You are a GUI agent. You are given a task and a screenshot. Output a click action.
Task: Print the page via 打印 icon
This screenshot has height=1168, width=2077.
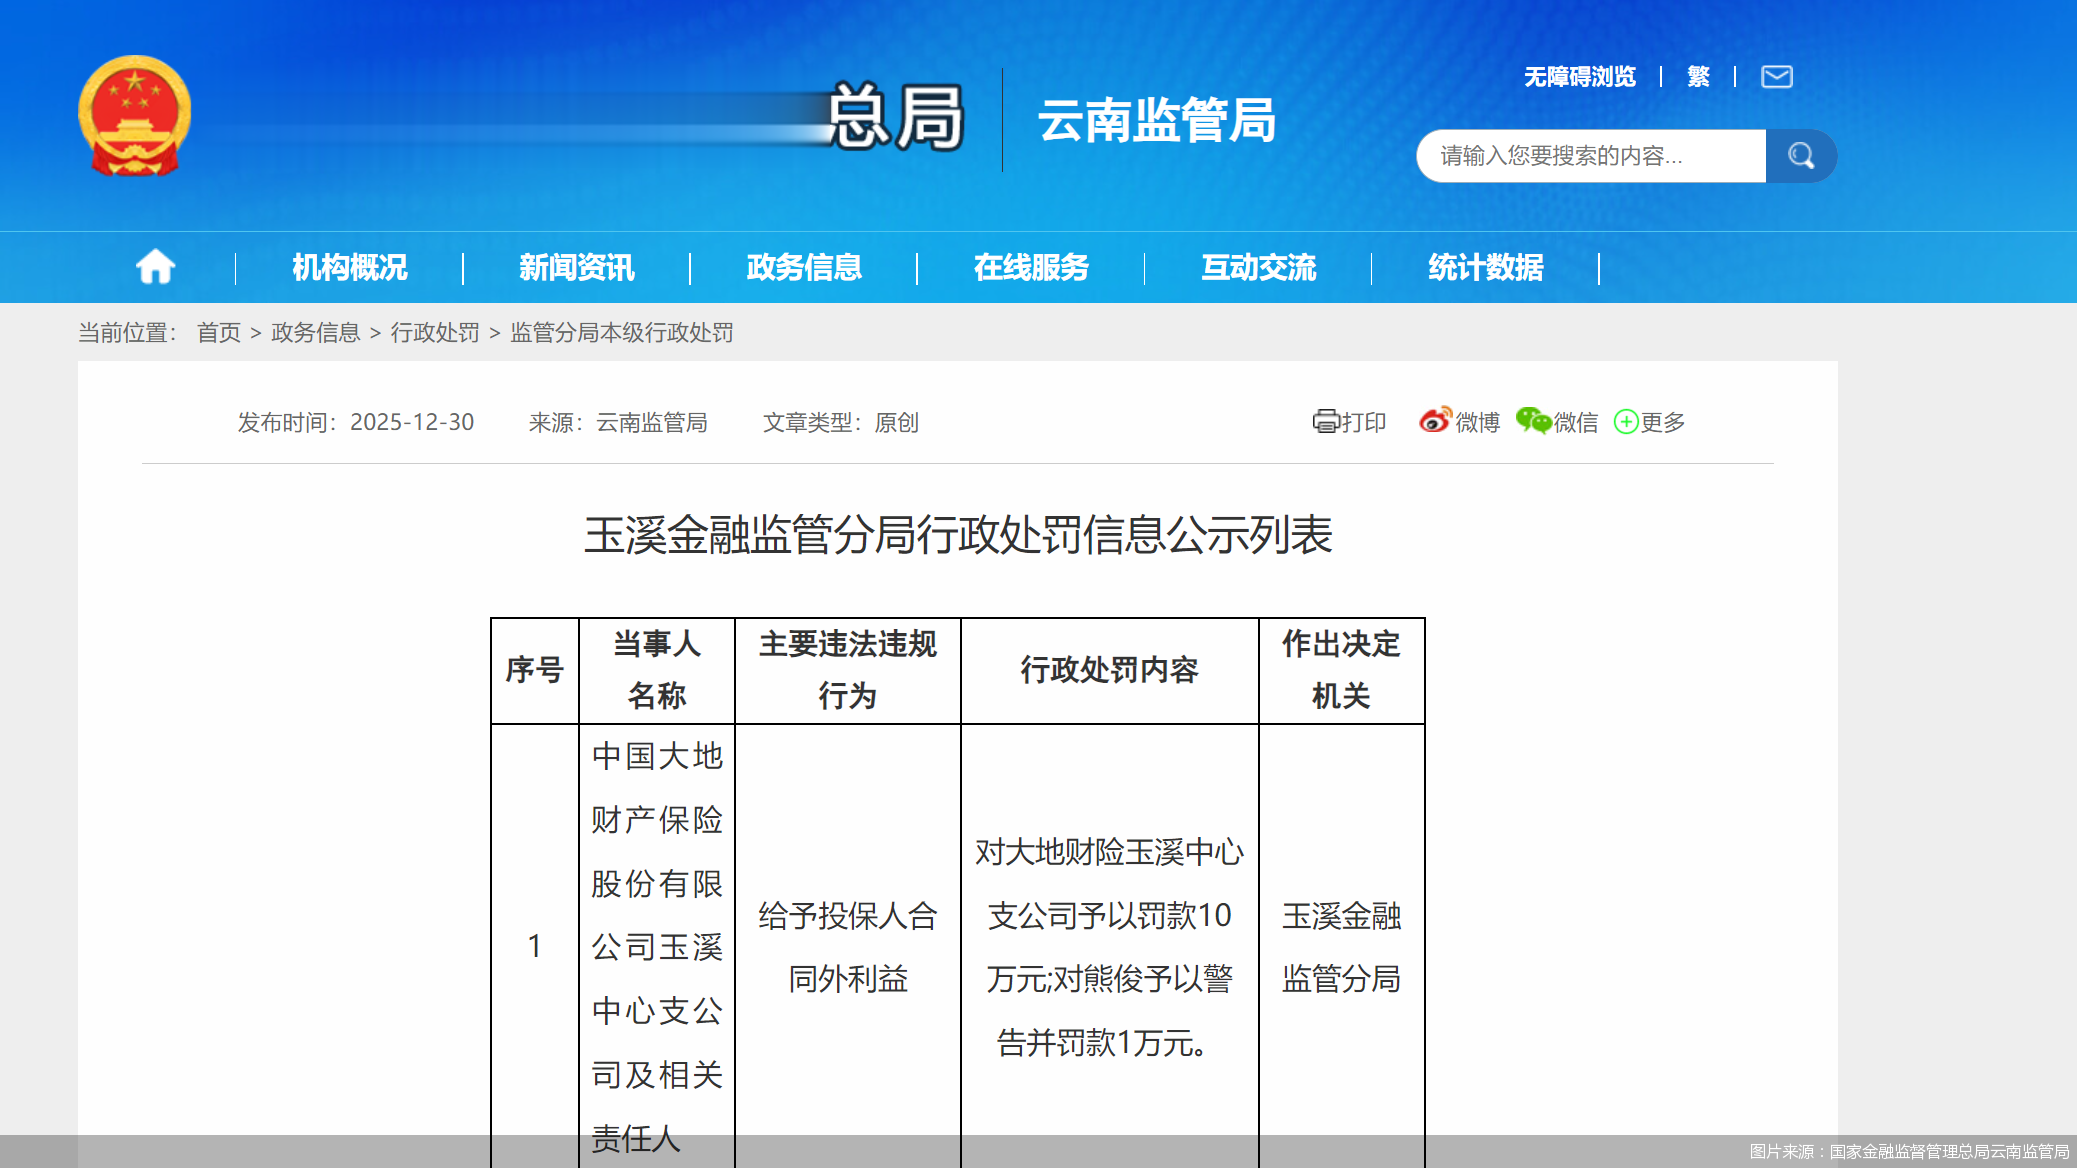[1349, 422]
